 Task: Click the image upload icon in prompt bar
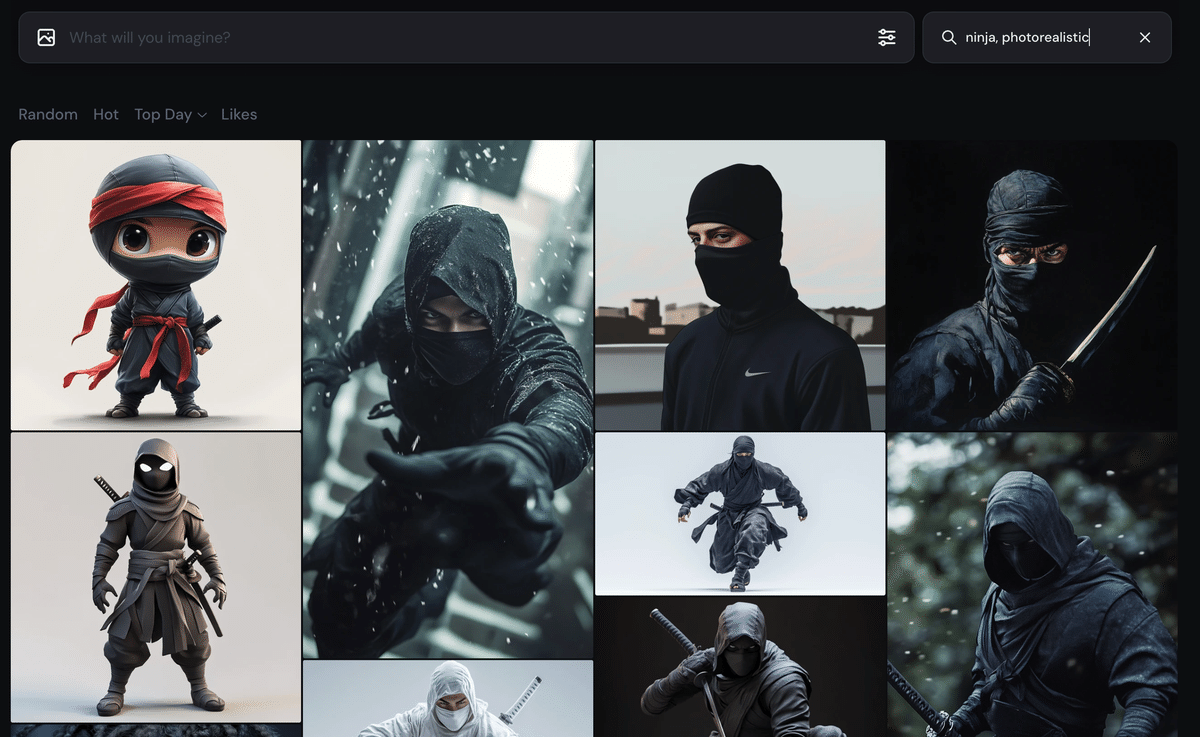click(x=46, y=37)
